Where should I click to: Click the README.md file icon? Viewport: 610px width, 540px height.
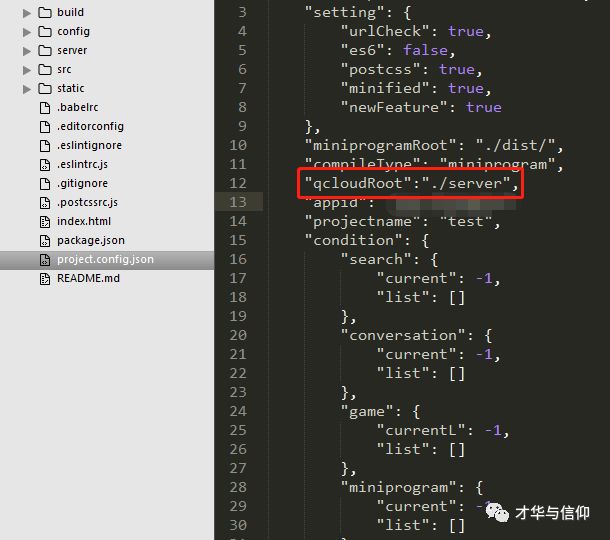45,279
